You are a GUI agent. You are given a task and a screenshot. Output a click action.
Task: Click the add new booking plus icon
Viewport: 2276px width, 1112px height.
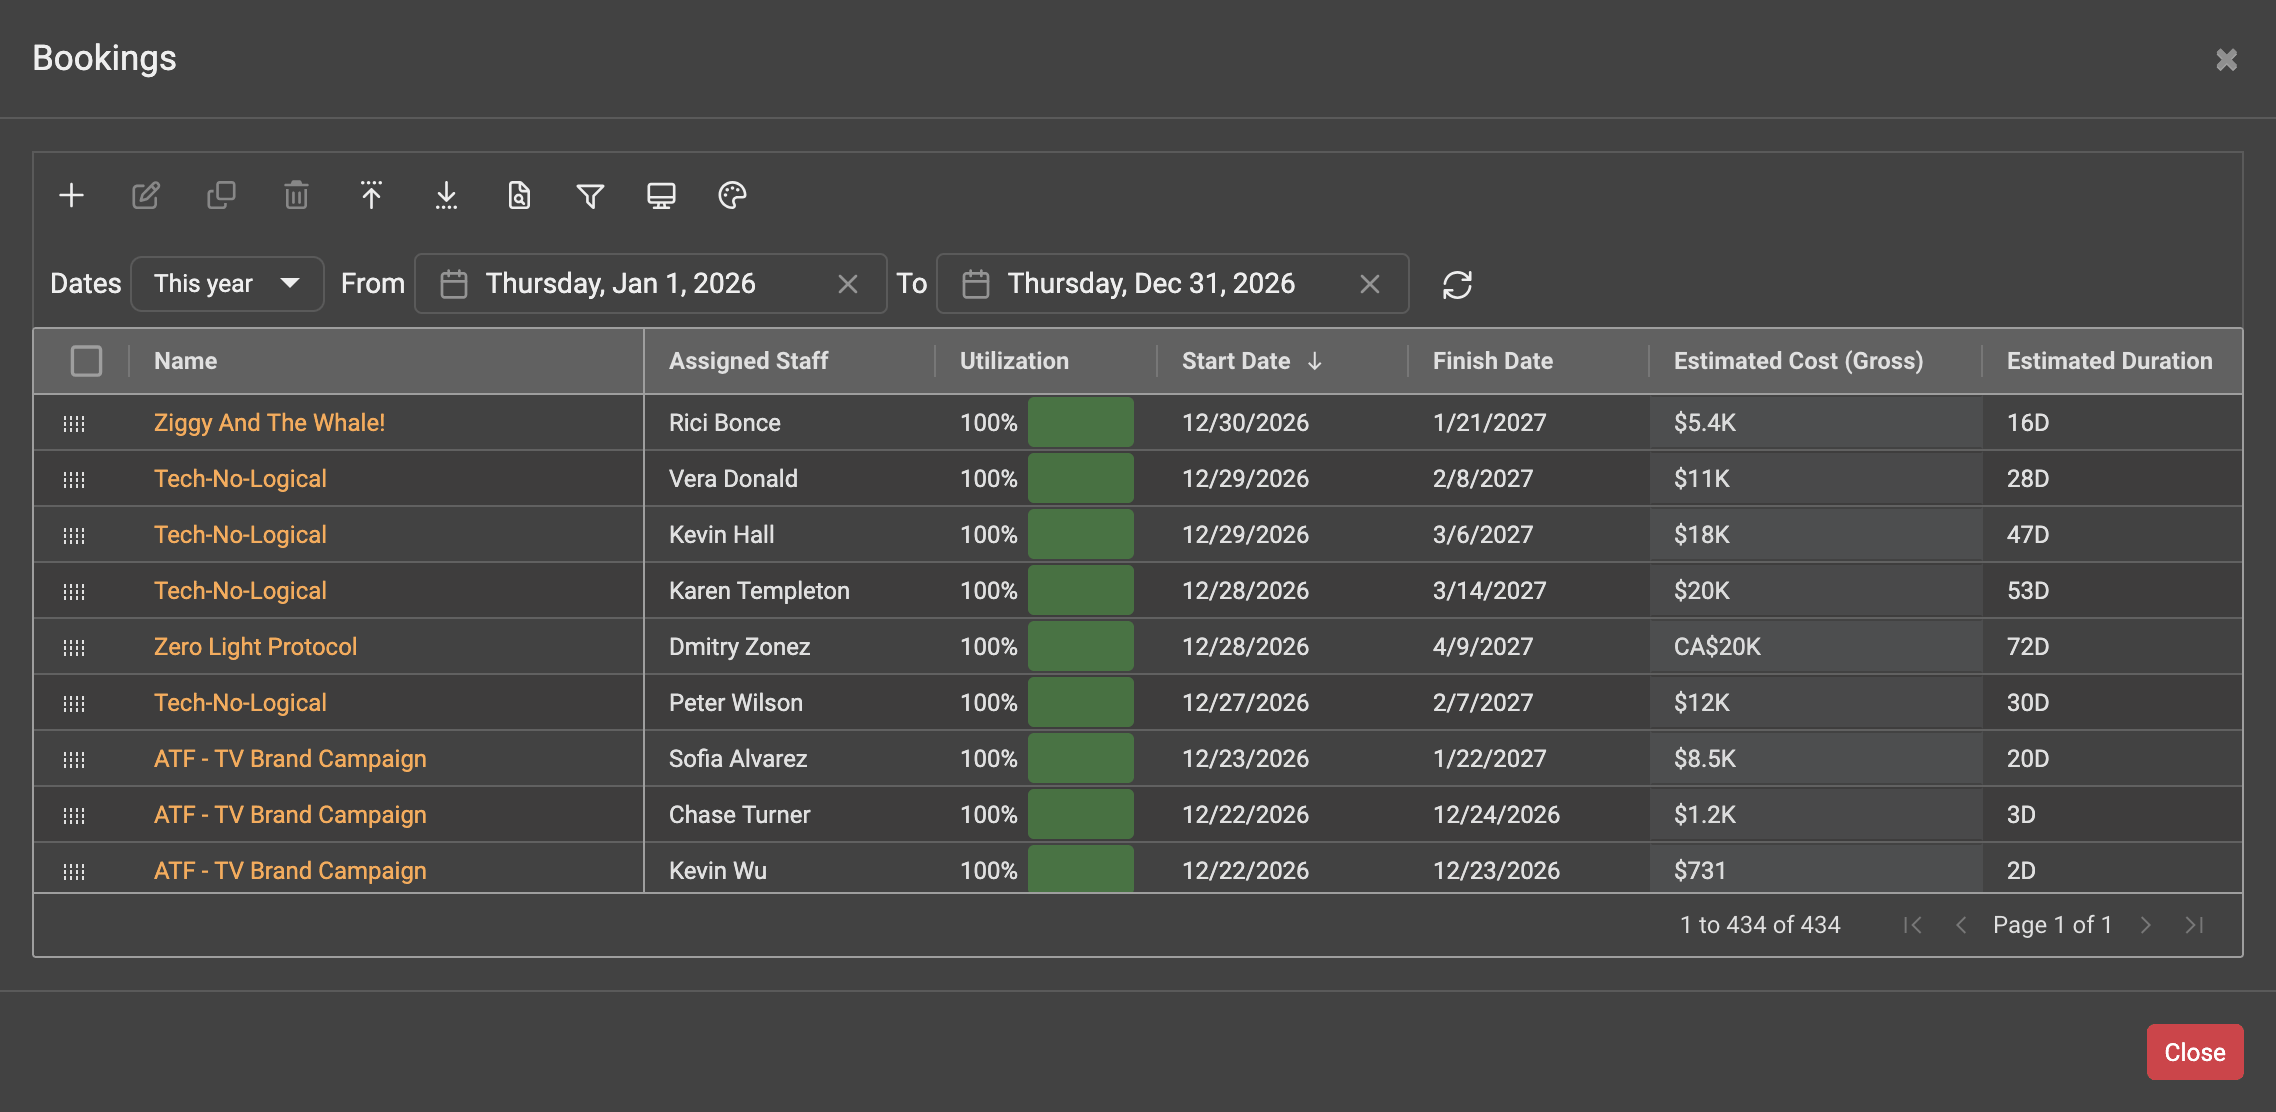pyautogui.click(x=71, y=195)
